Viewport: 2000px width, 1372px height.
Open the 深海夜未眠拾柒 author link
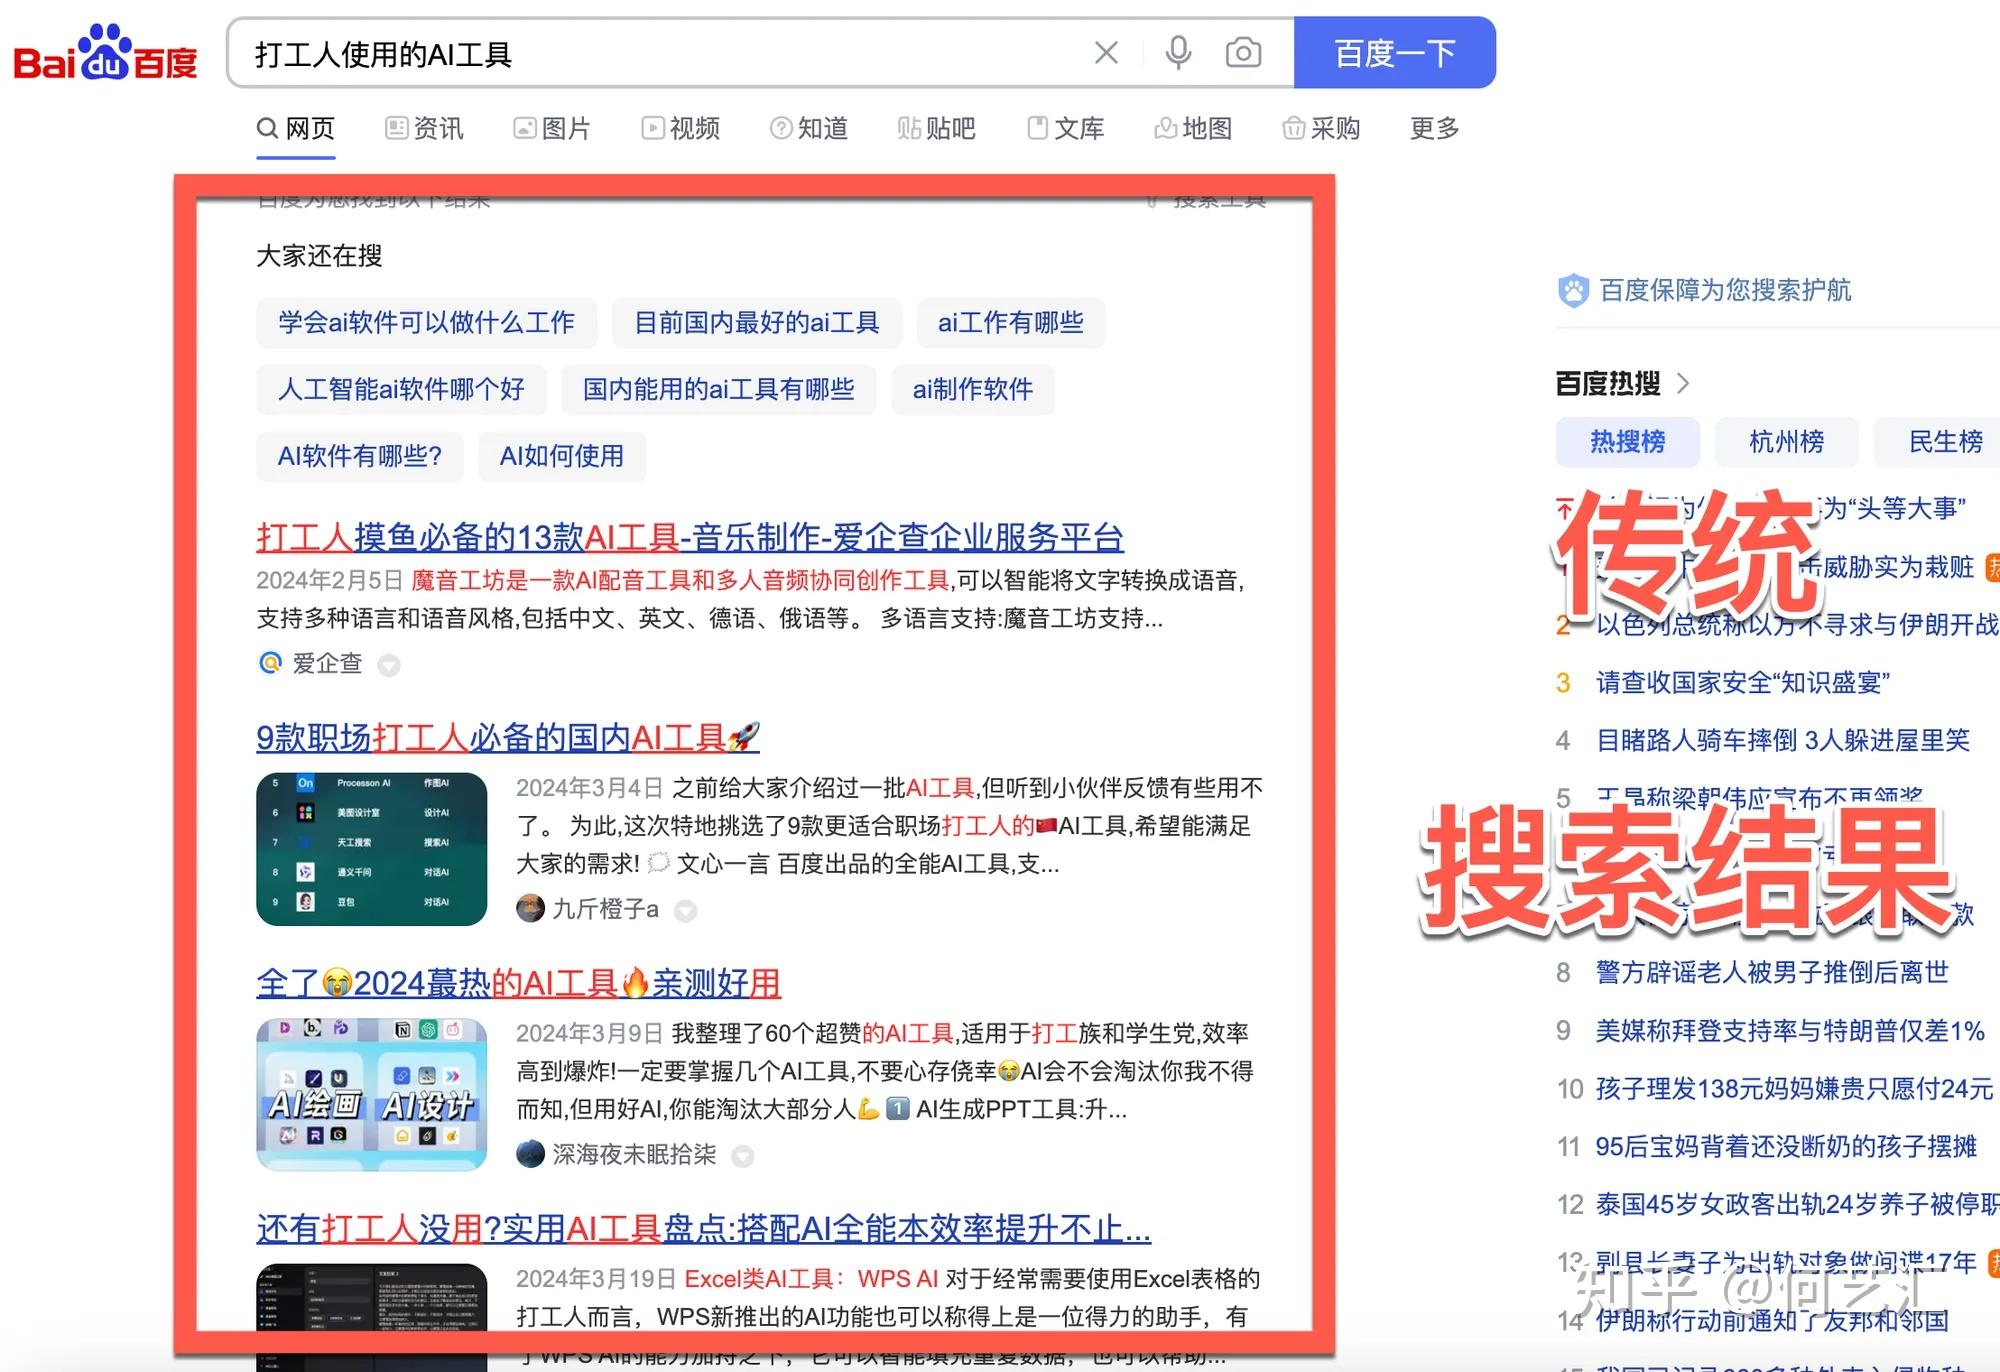click(634, 1154)
